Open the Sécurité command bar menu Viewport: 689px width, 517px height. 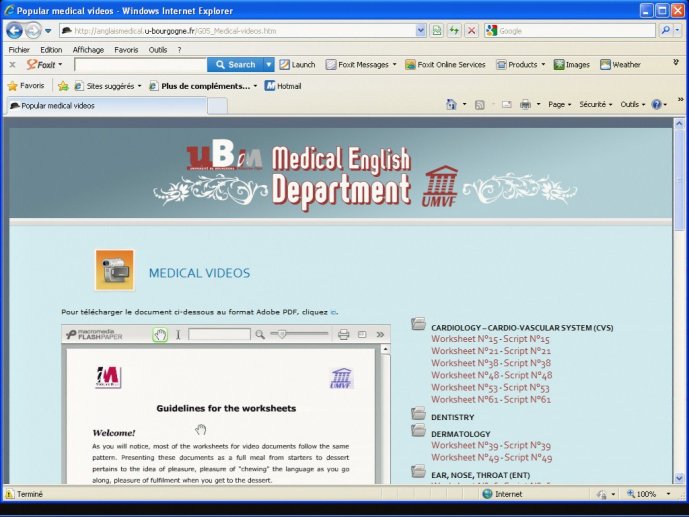595,105
